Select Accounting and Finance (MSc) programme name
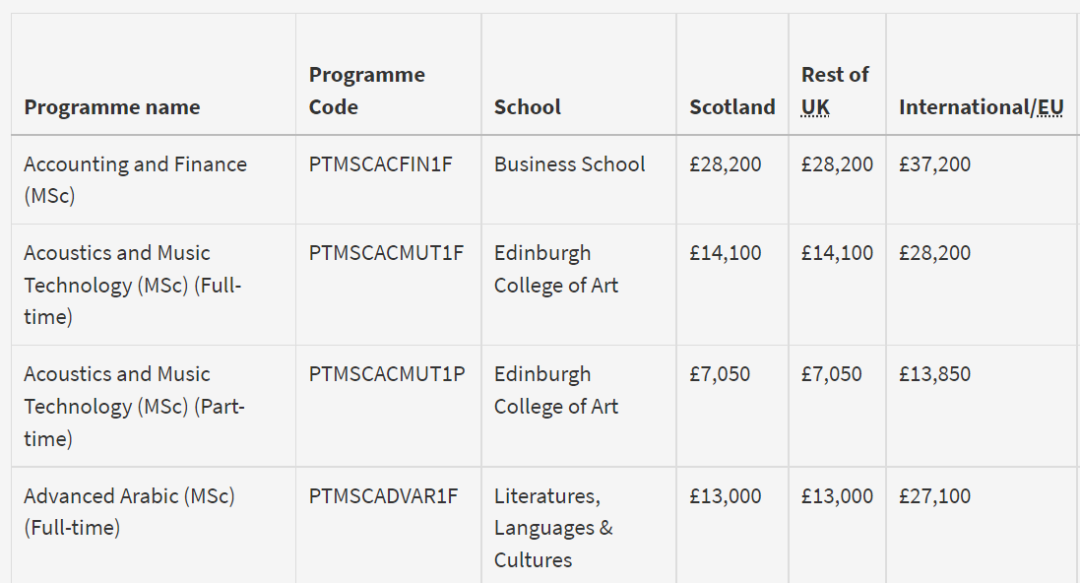The height and width of the screenshot is (583, 1080). [x=135, y=179]
